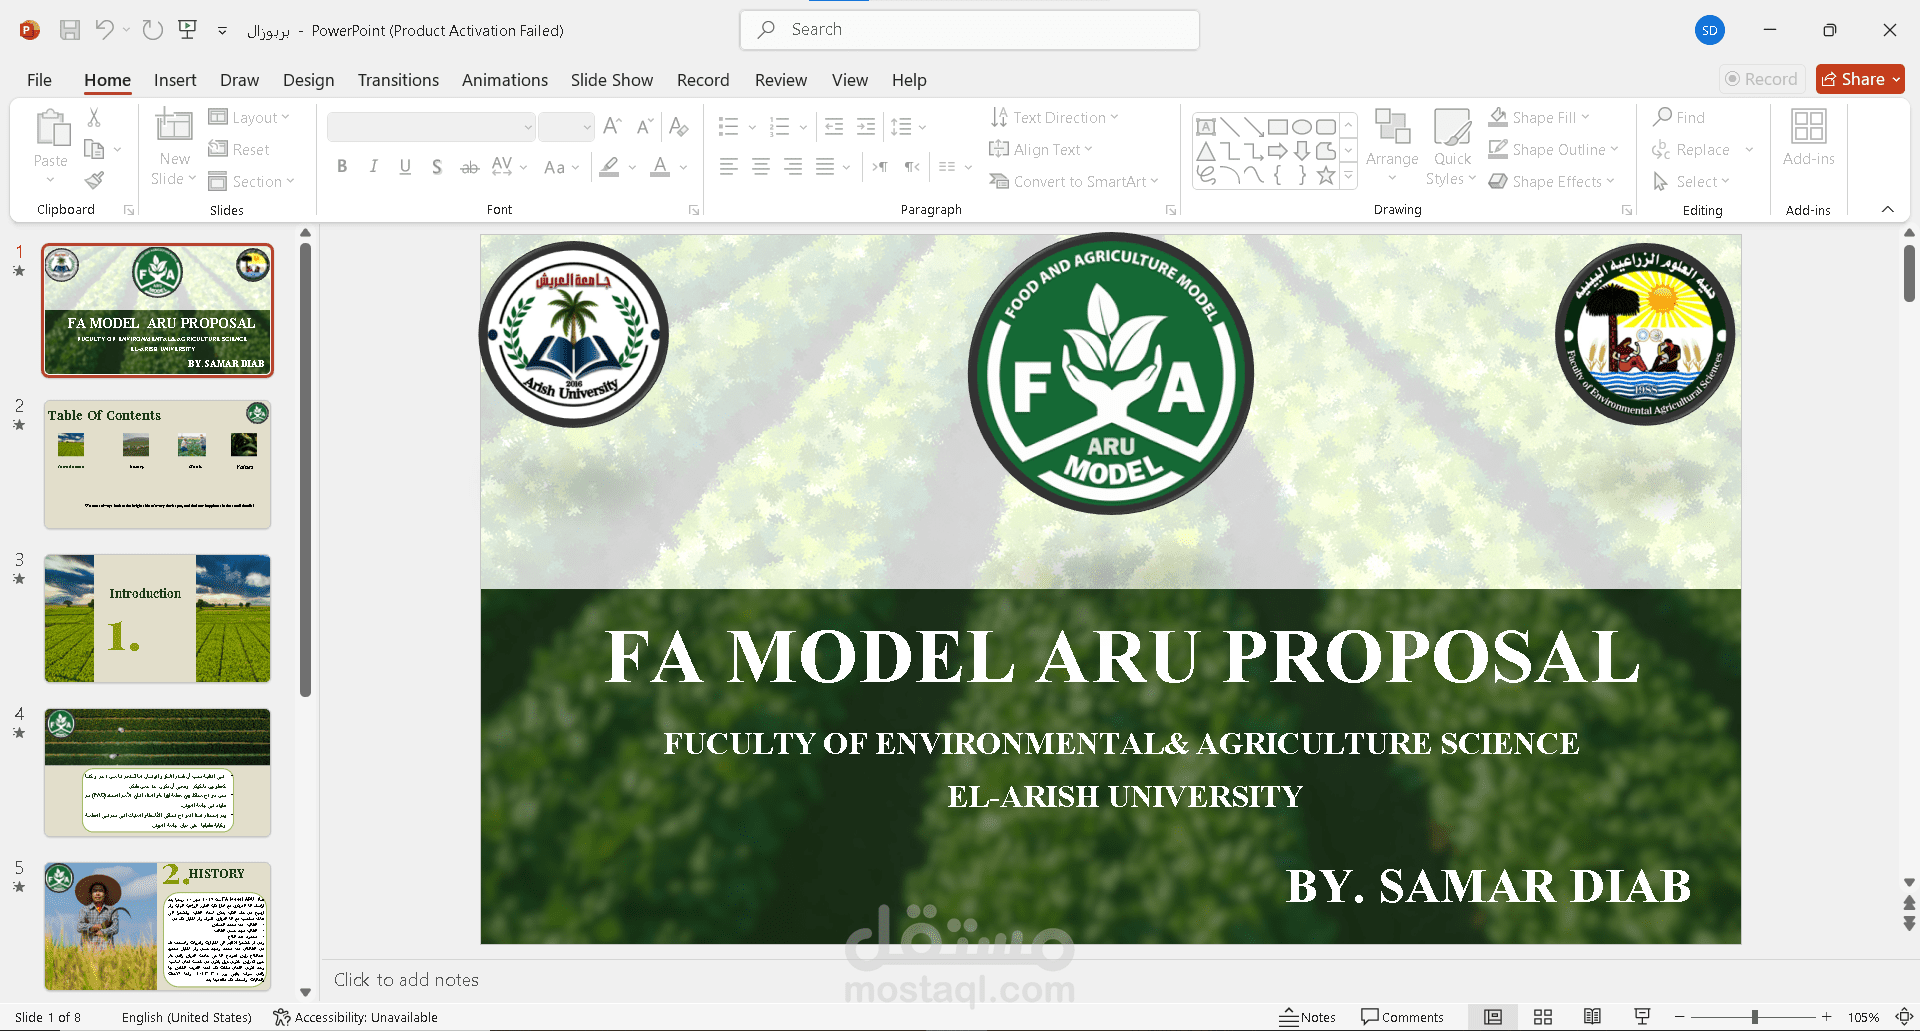Viewport: 1920px width, 1031px height.
Task: Apply text highlight color swatch
Action: (609, 167)
